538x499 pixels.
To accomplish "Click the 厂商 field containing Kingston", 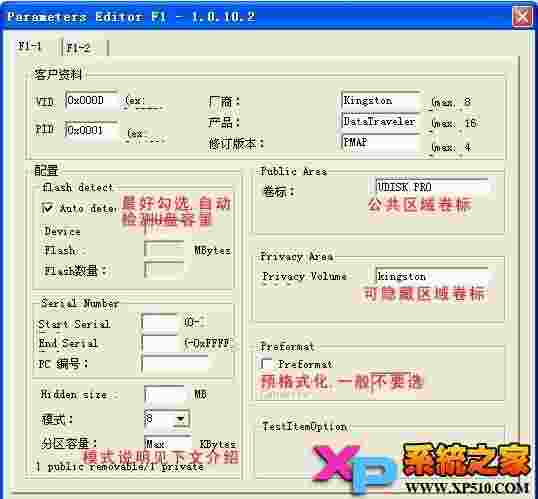I will click(380, 101).
